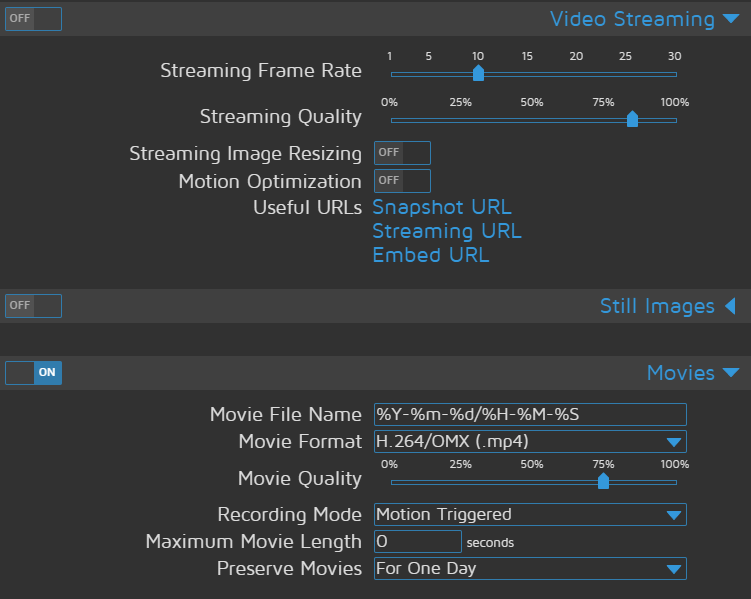The width and height of the screenshot is (751, 599).
Task: Click the Video Streaming section title
Action: [632, 19]
